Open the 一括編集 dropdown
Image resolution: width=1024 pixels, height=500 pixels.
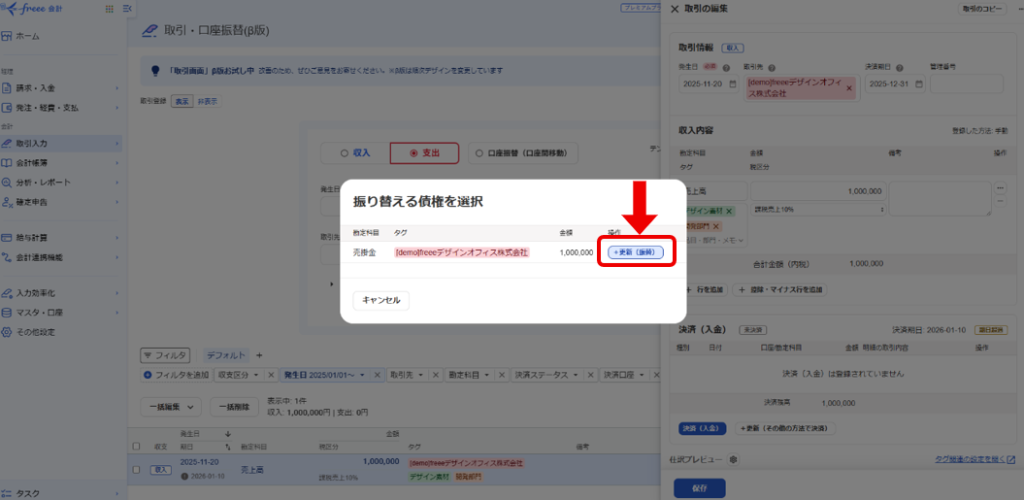(171, 407)
